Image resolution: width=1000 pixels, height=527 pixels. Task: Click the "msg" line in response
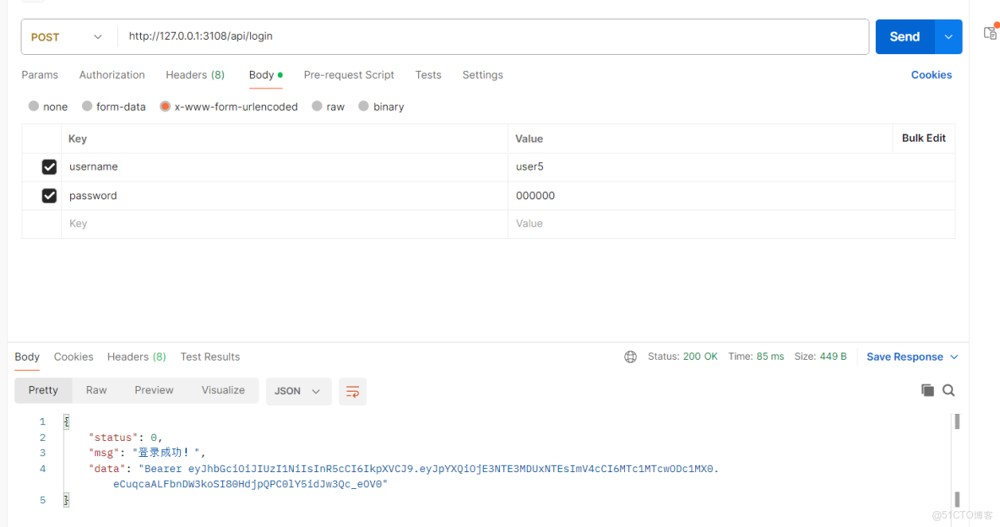(x=147, y=452)
